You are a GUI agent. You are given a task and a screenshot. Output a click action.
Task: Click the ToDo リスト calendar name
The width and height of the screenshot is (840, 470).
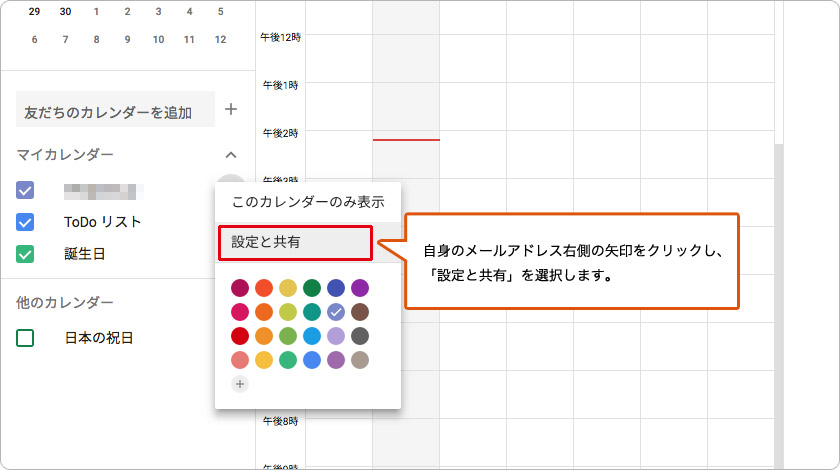(103, 222)
